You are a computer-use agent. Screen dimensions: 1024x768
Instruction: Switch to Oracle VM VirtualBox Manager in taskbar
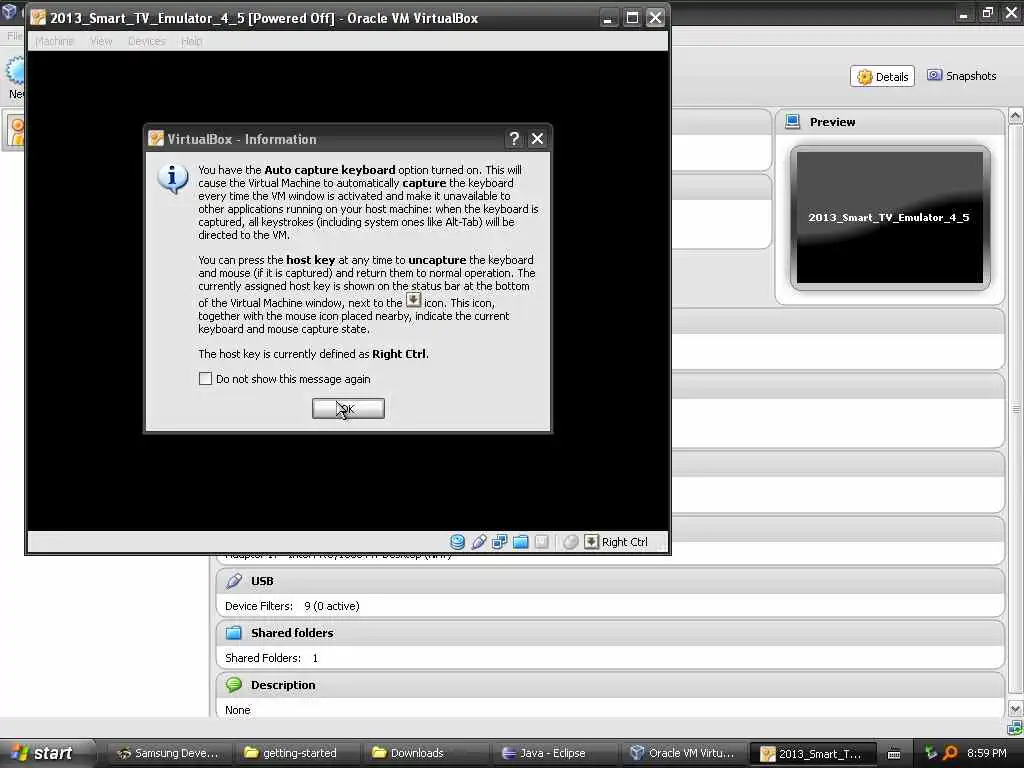click(x=682, y=753)
